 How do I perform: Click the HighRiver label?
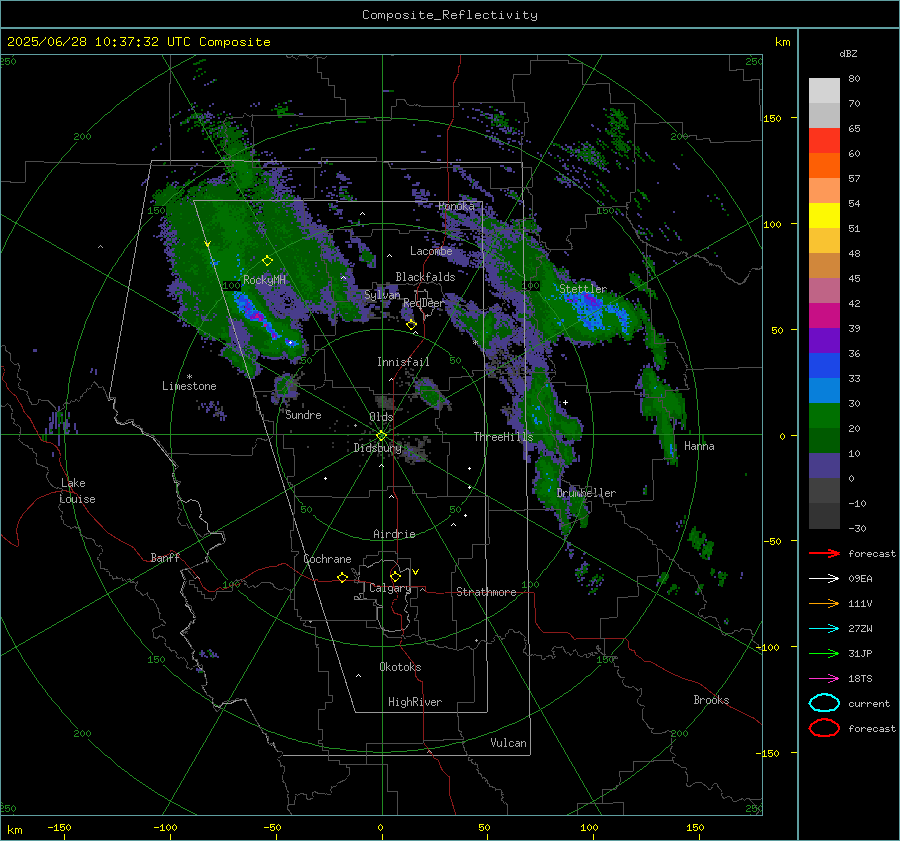click(x=415, y=702)
